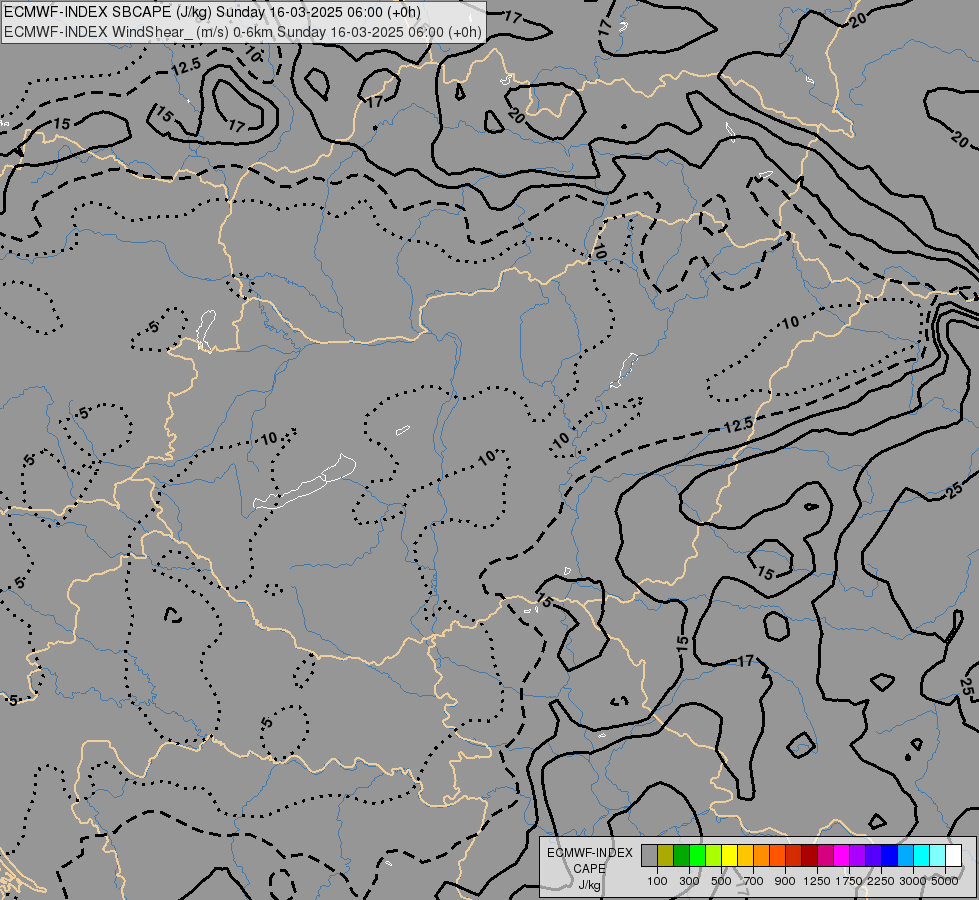Viewport: 979px width, 900px height.
Task: Click the orange swatch after the 700 tick
Action: pos(761,855)
